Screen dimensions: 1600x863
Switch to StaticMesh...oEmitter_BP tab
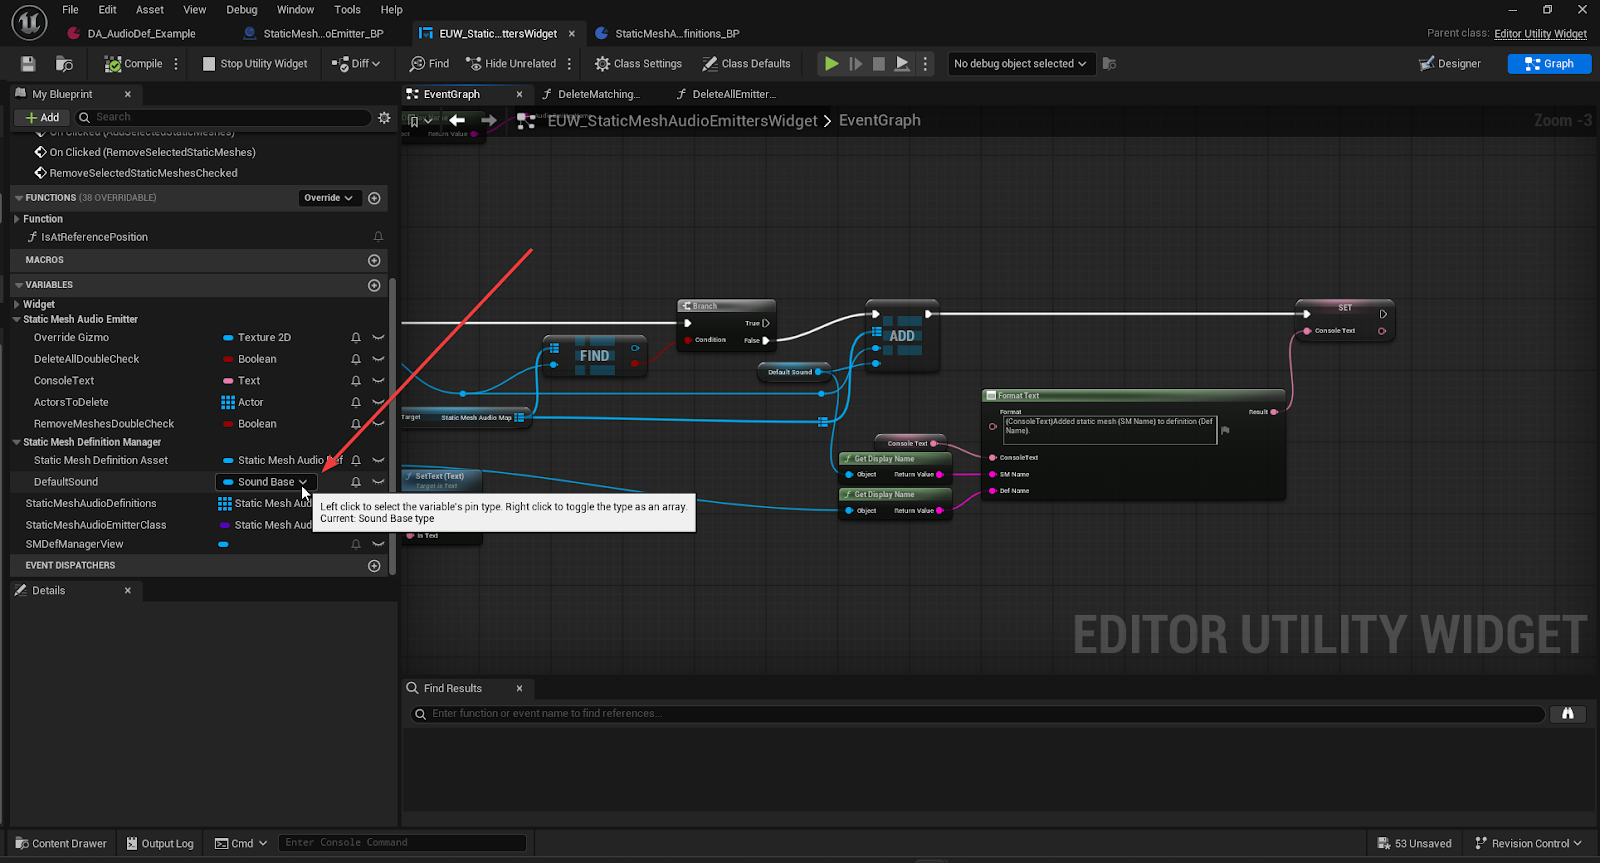323,33
